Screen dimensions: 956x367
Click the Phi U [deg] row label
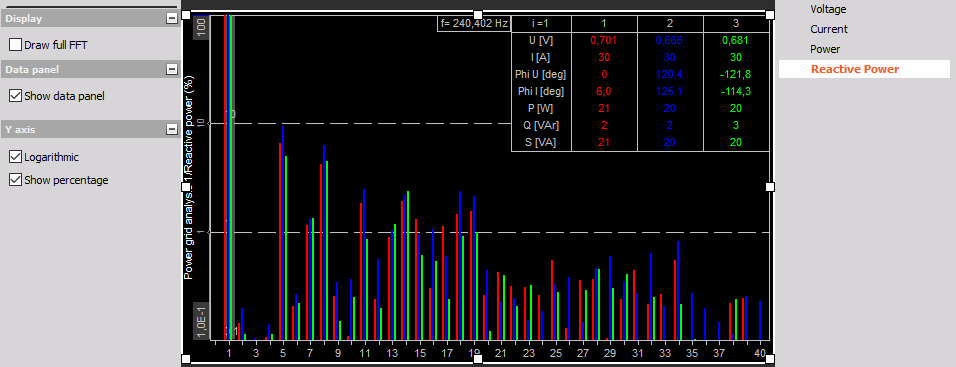click(541, 75)
